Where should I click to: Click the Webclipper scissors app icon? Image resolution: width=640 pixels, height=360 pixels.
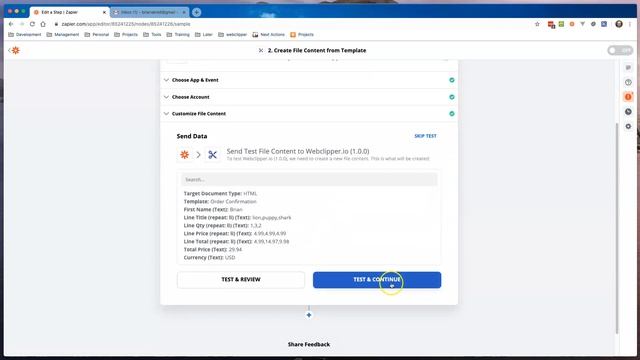point(212,155)
